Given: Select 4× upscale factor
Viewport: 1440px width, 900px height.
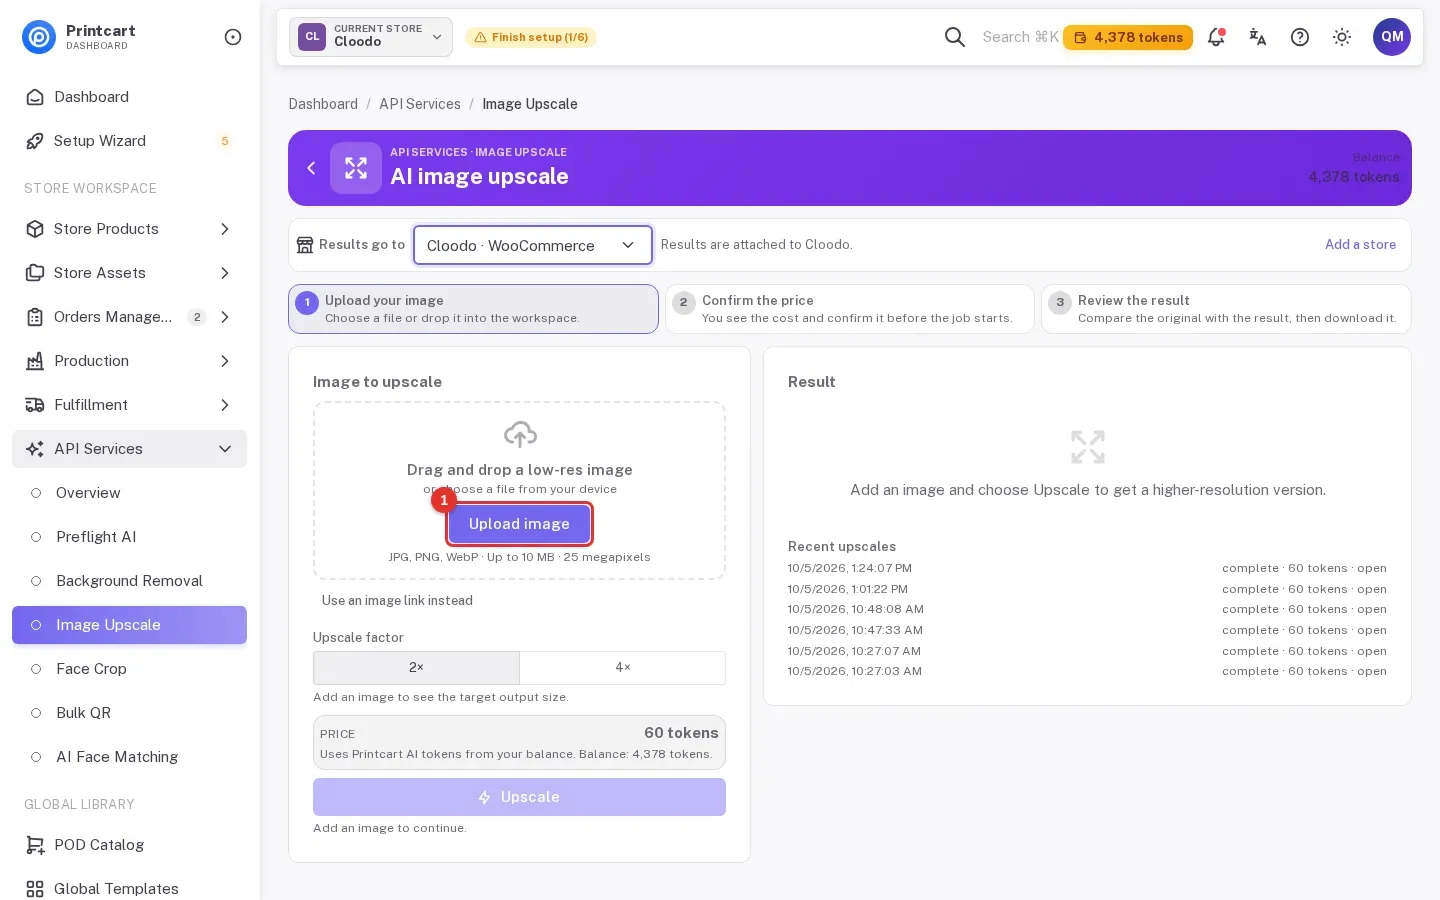Looking at the screenshot, I should (623, 668).
